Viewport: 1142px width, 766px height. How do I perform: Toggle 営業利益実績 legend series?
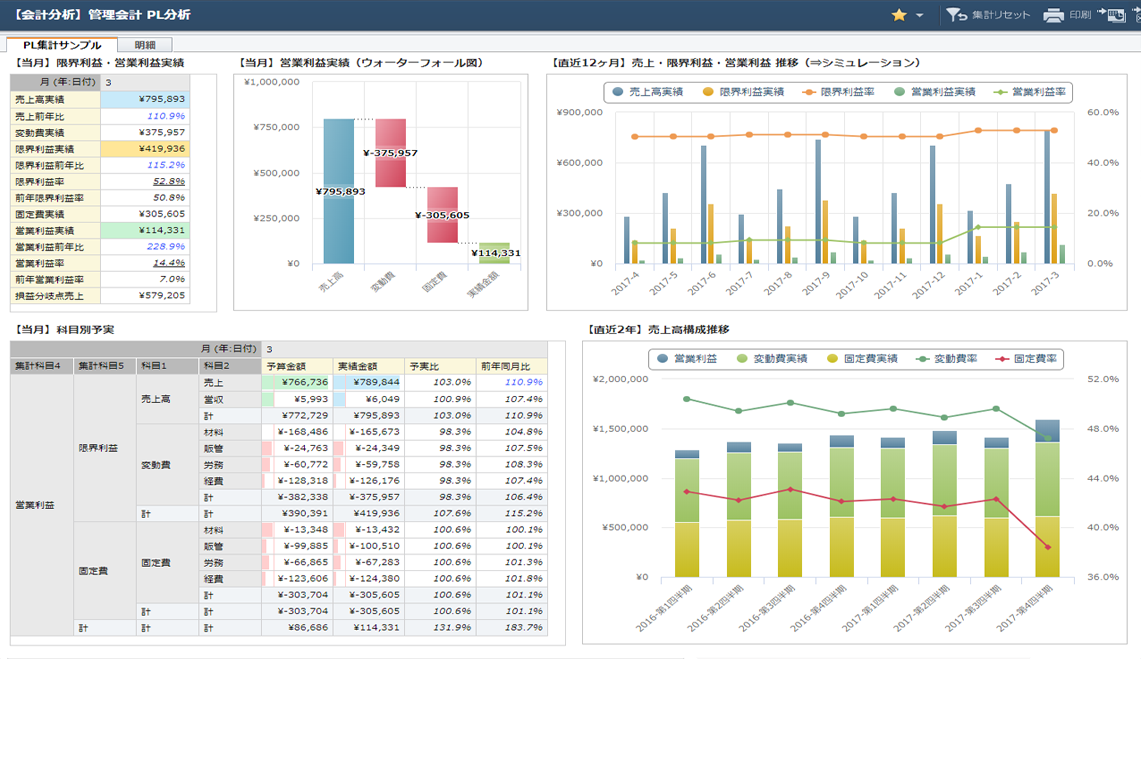point(934,92)
